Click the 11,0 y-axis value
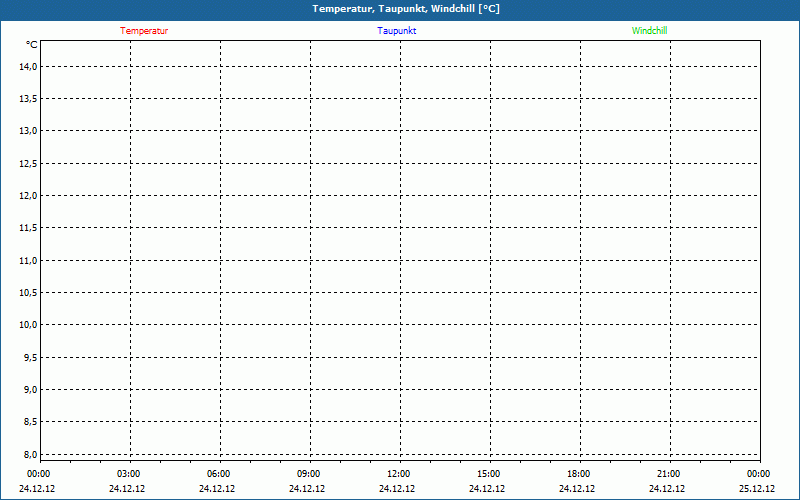Image resolution: width=800 pixels, height=500 pixels. pos(28,260)
